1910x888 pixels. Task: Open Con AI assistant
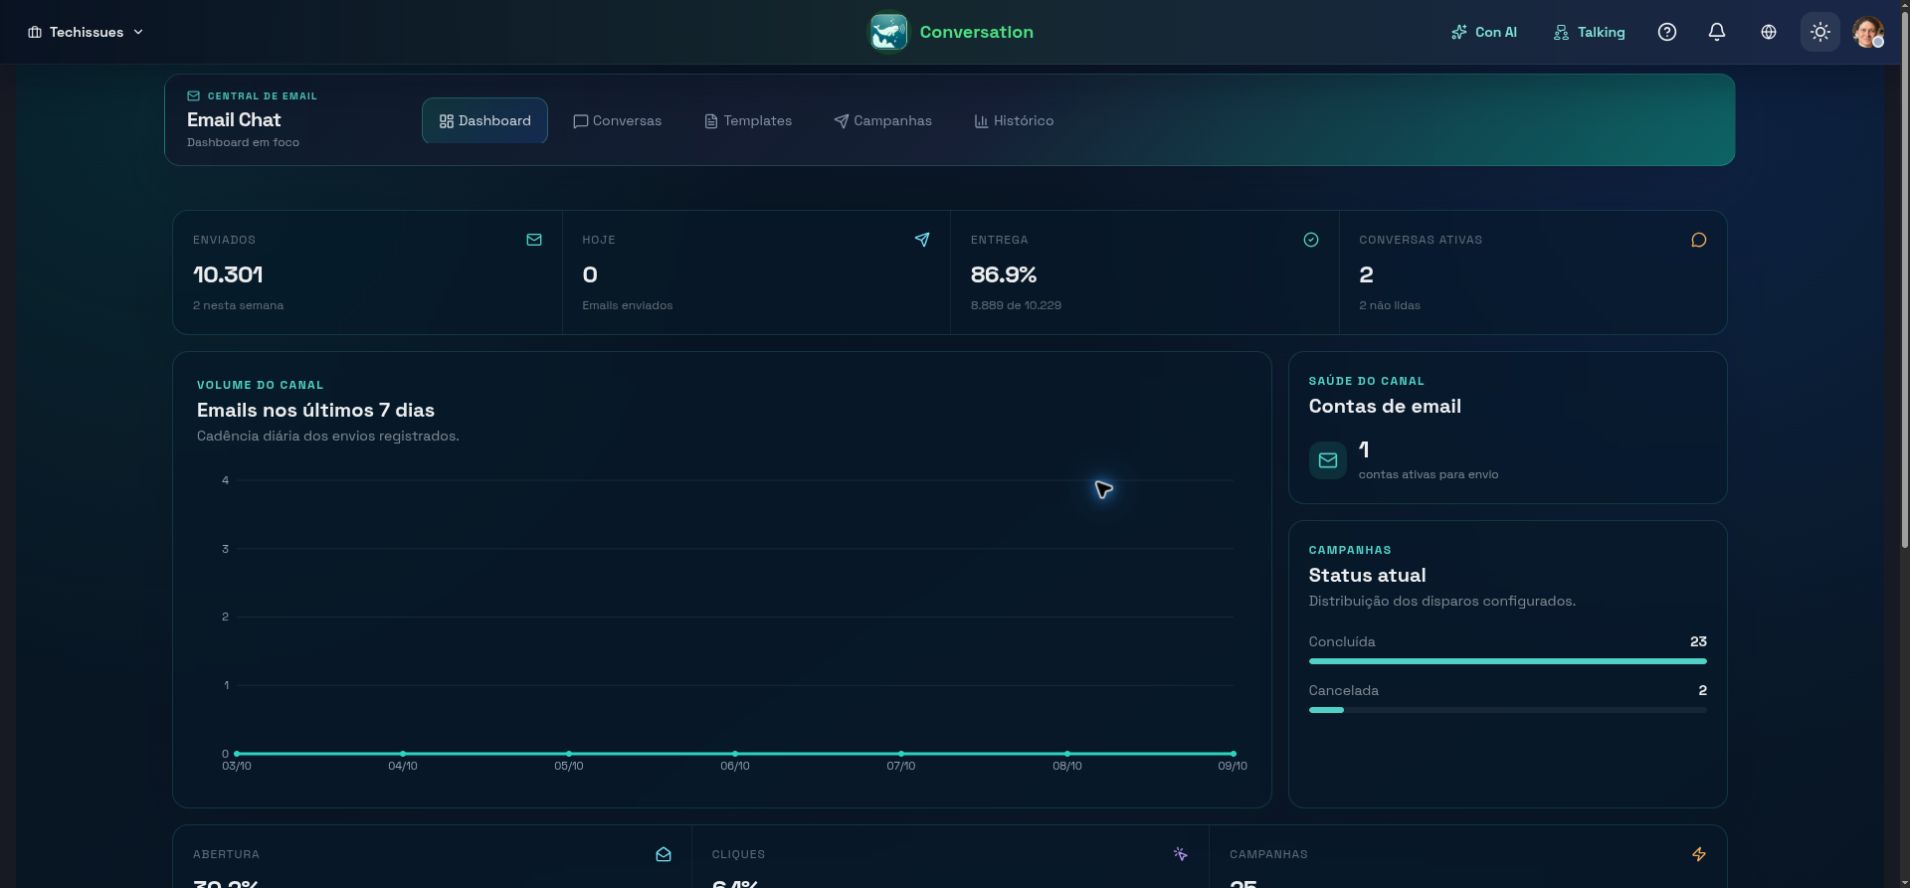[x=1484, y=32]
